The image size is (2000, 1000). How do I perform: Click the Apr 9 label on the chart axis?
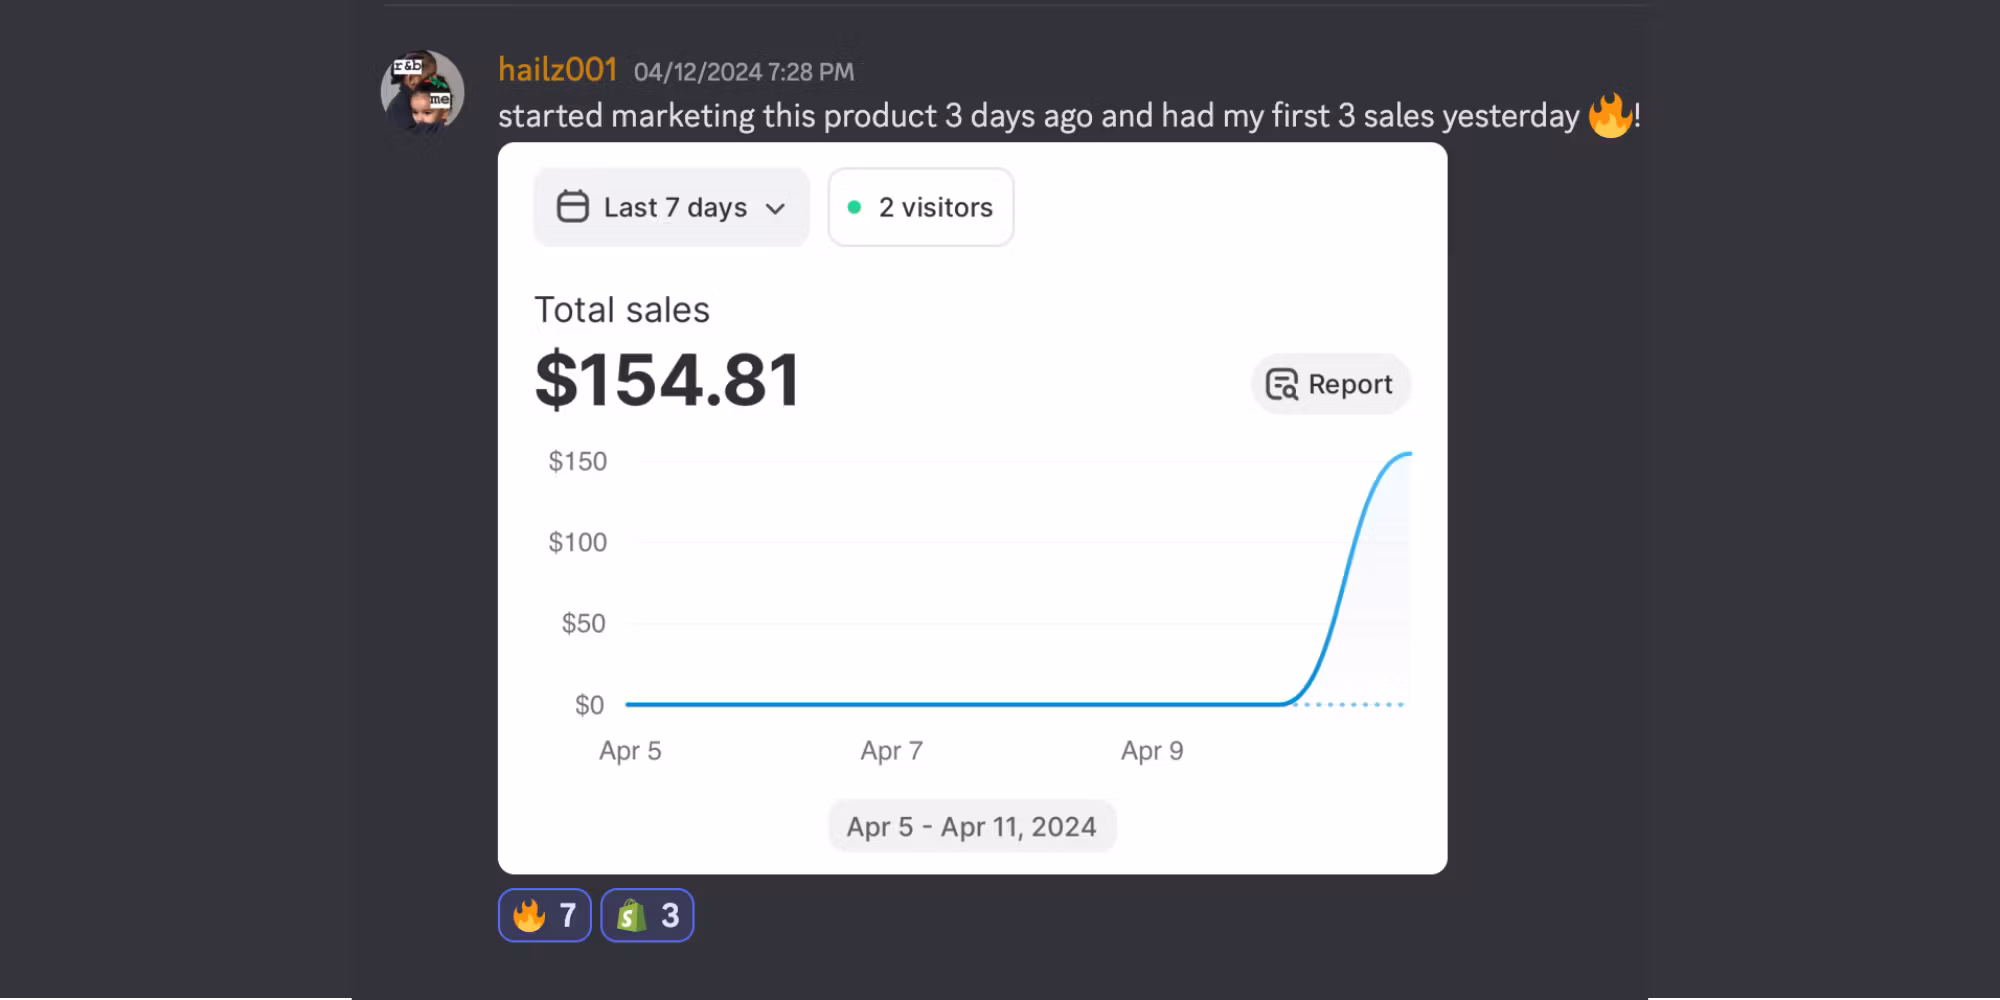pyautogui.click(x=1152, y=751)
